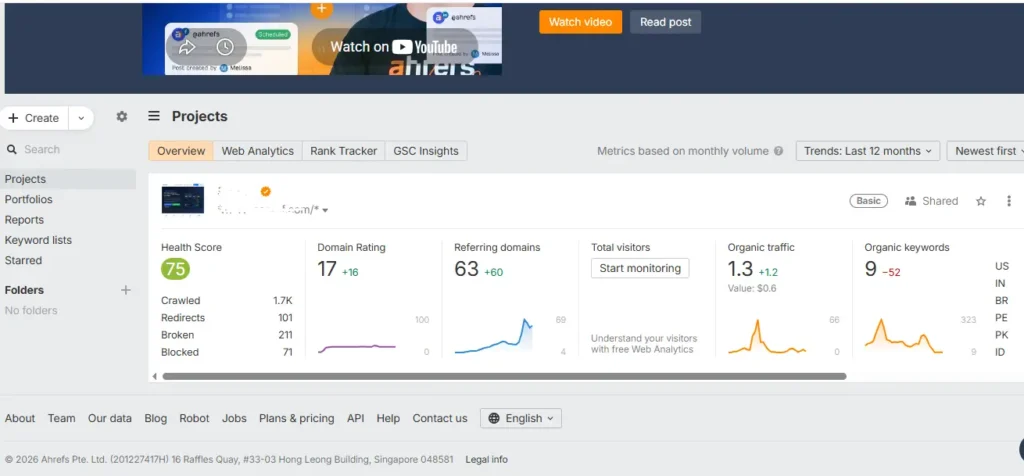Click the Watch video button

[581, 22]
